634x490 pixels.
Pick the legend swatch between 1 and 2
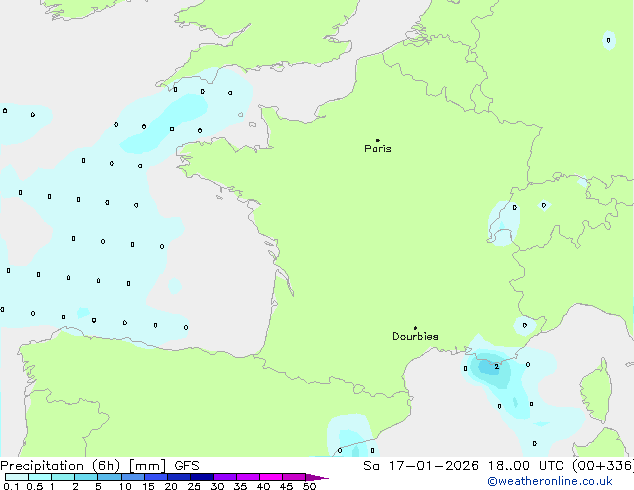point(63,477)
